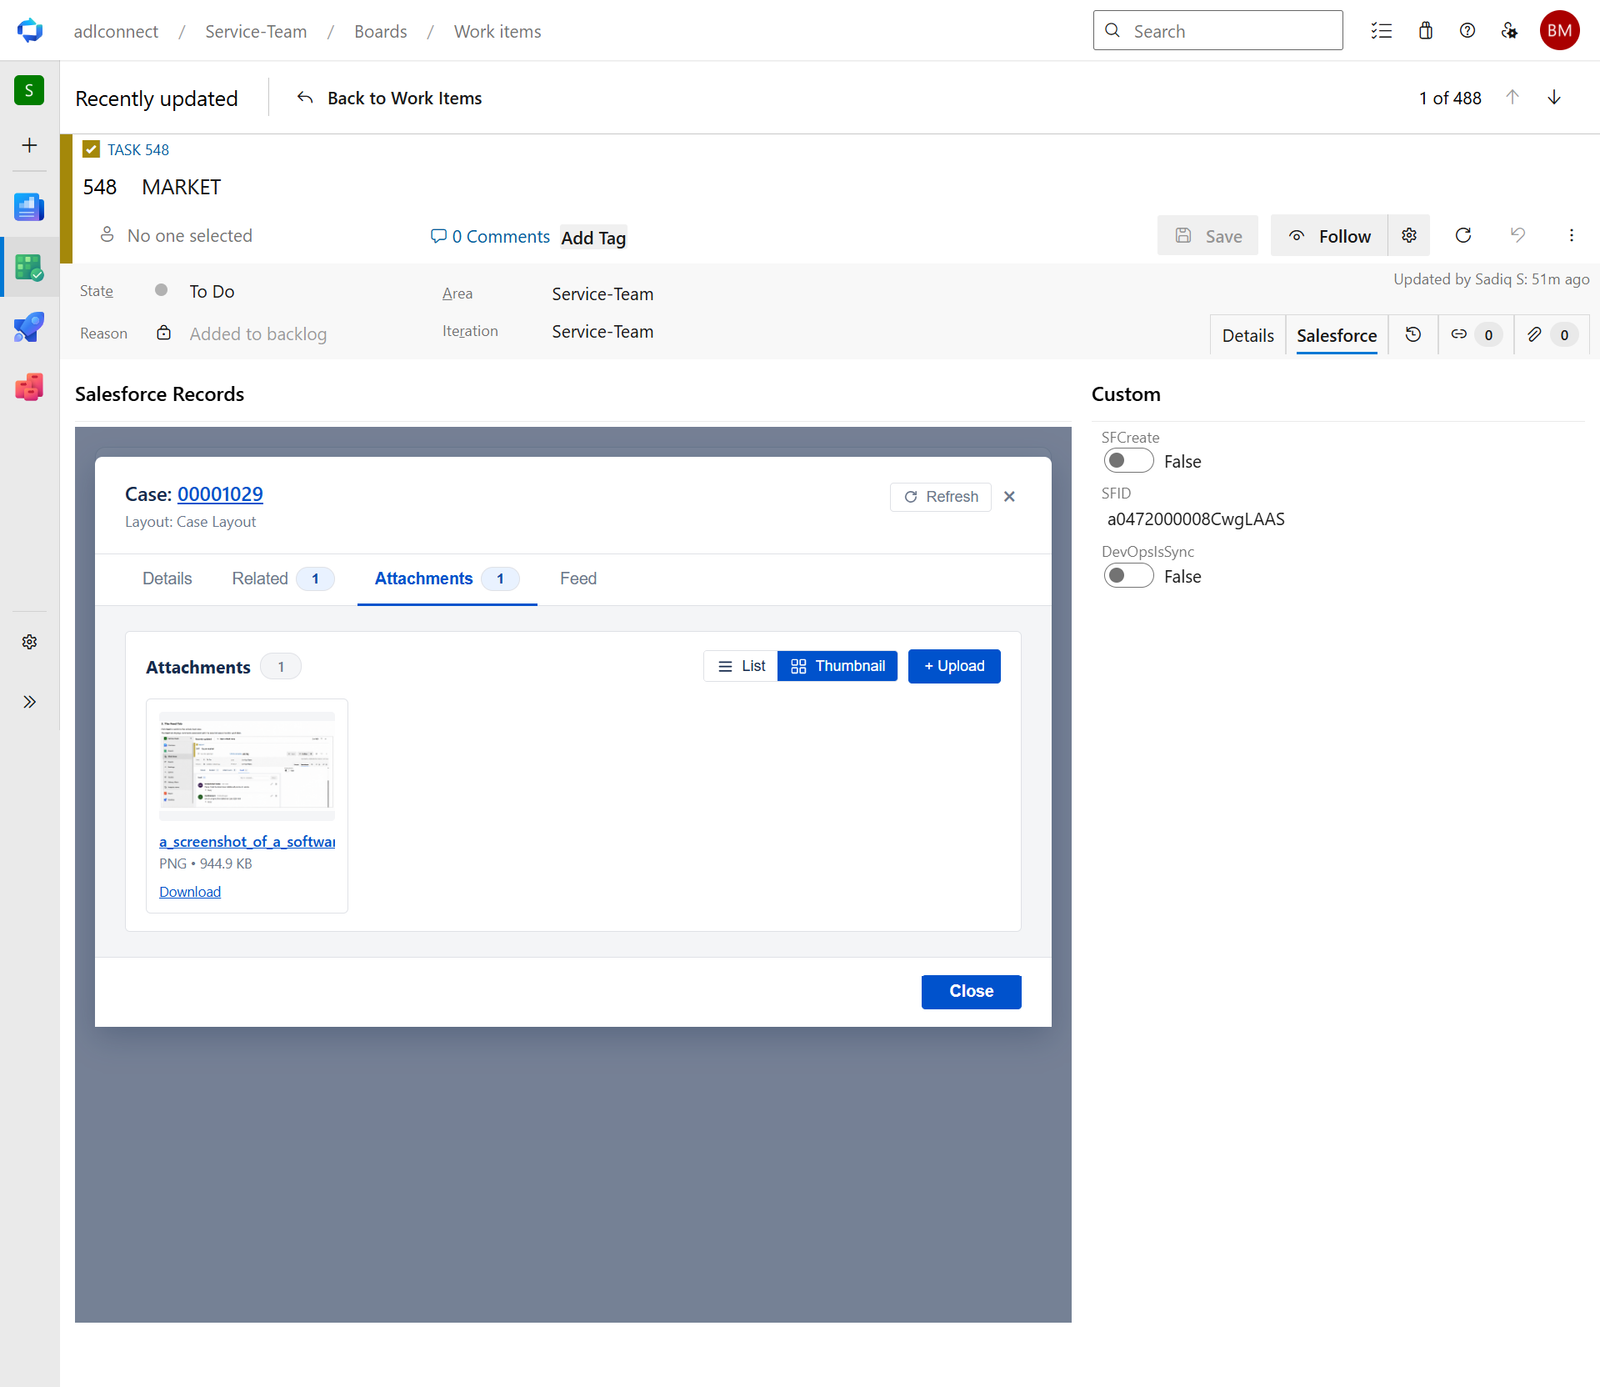Open the Pipelines rocket icon in sidebar
This screenshot has height=1387, width=1600.
(x=29, y=327)
